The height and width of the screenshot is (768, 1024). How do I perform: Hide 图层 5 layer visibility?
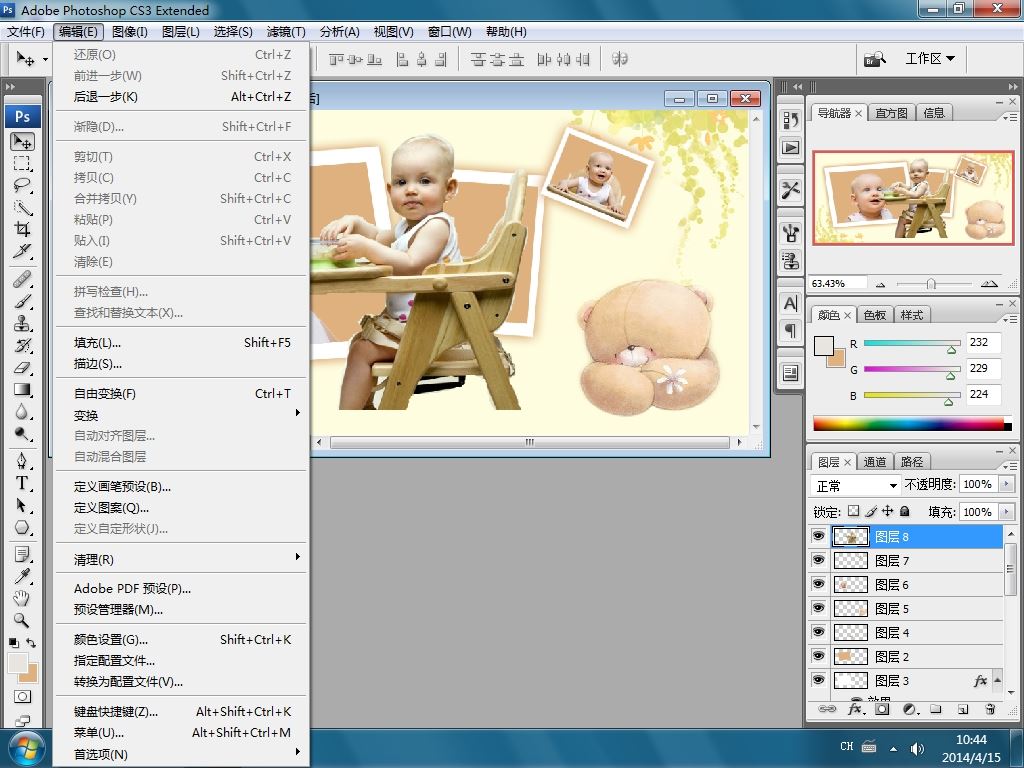818,608
